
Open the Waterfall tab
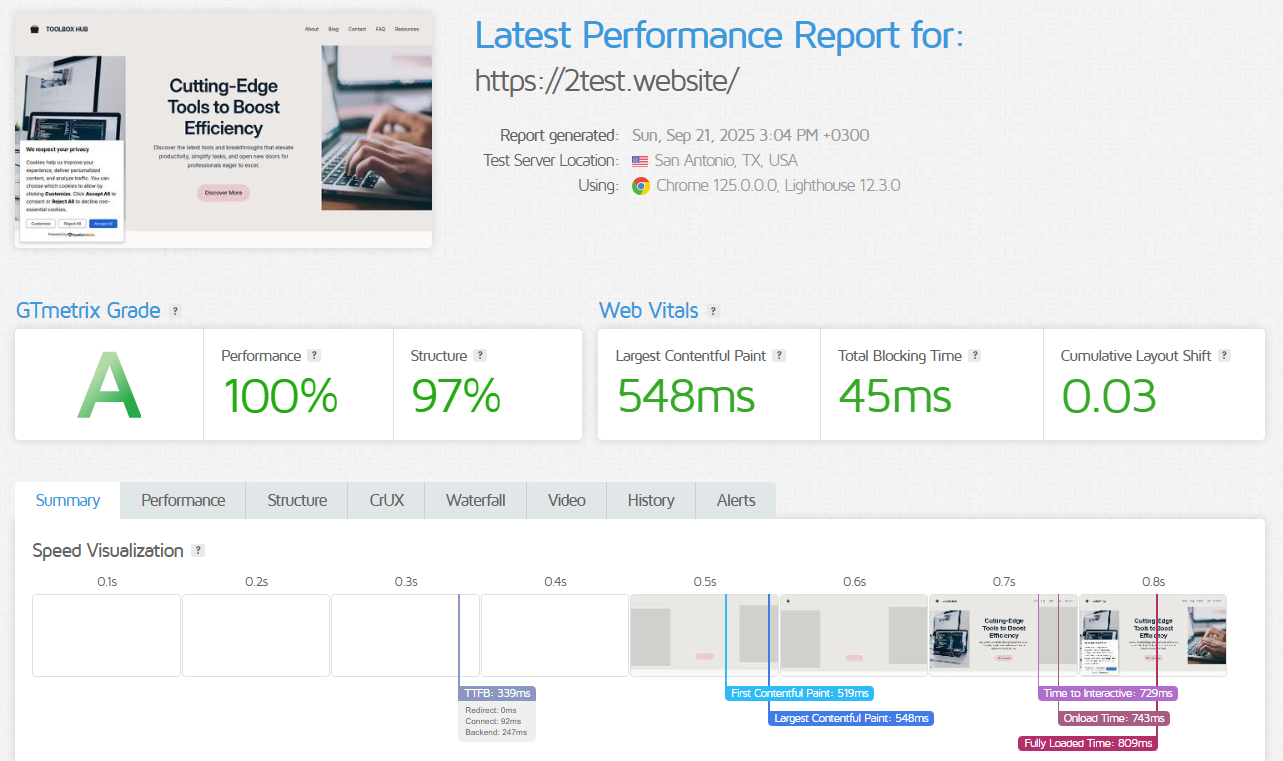(476, 500)
